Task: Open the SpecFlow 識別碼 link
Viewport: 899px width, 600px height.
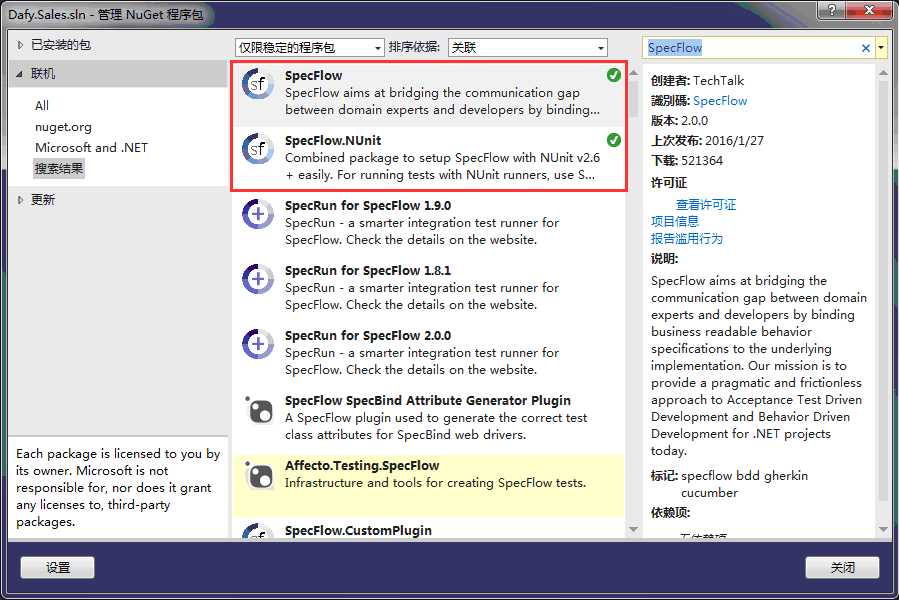Action: click(x=720, y=101)
